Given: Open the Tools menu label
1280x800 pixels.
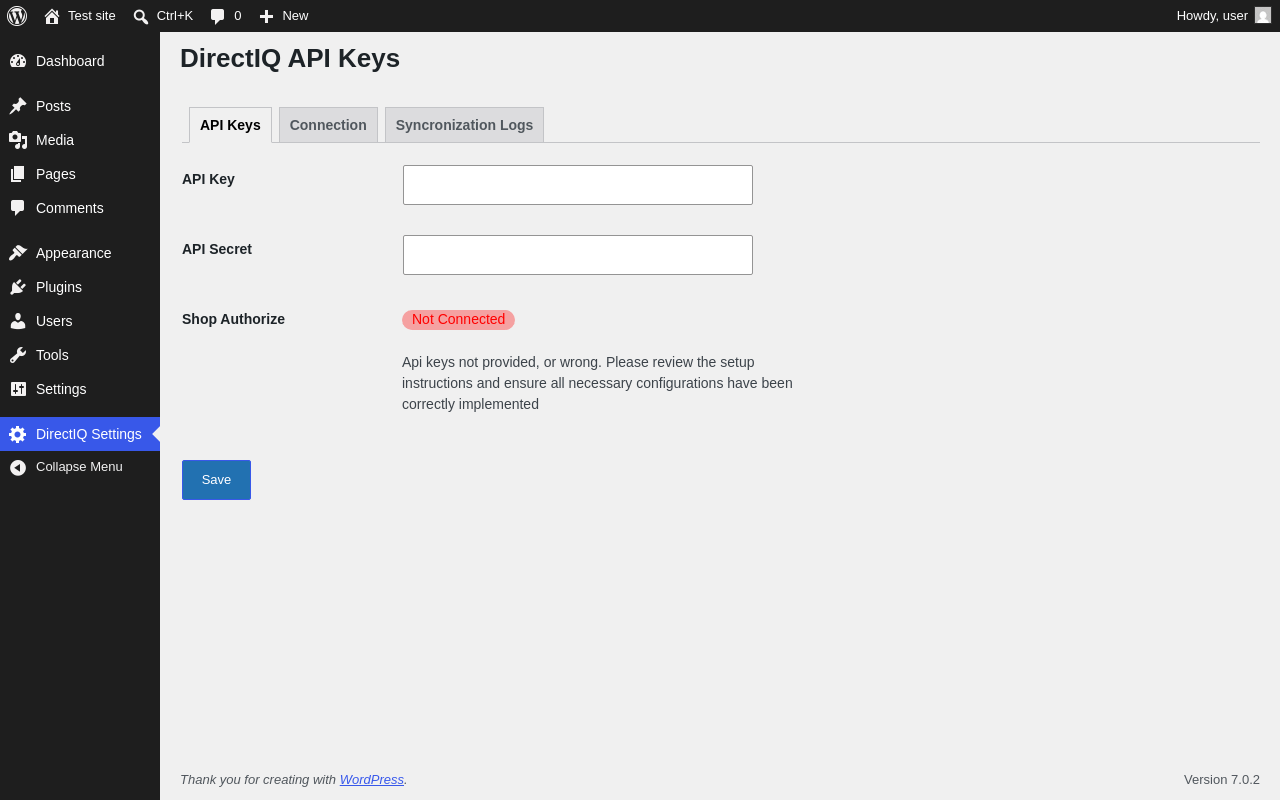Looking at the screenshot, I should tap(52, 355).
